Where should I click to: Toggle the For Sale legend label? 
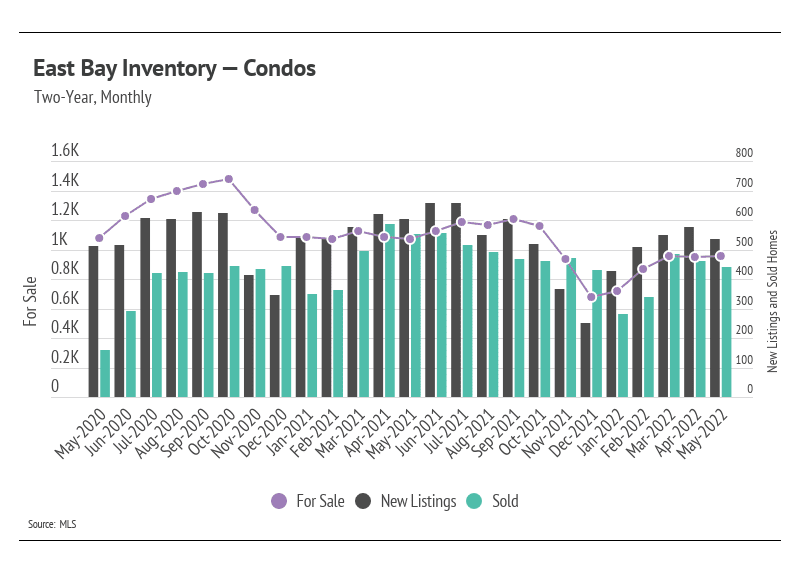tap(320, 501)
